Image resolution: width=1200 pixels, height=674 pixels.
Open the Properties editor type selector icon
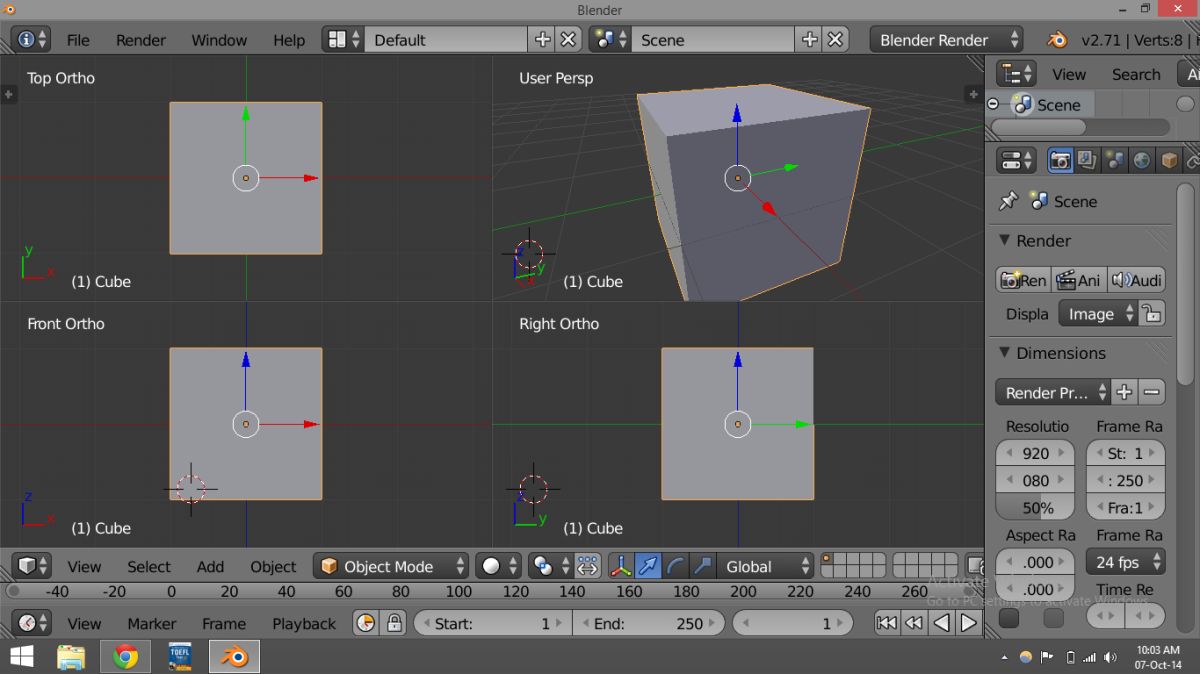point(1018,160)
